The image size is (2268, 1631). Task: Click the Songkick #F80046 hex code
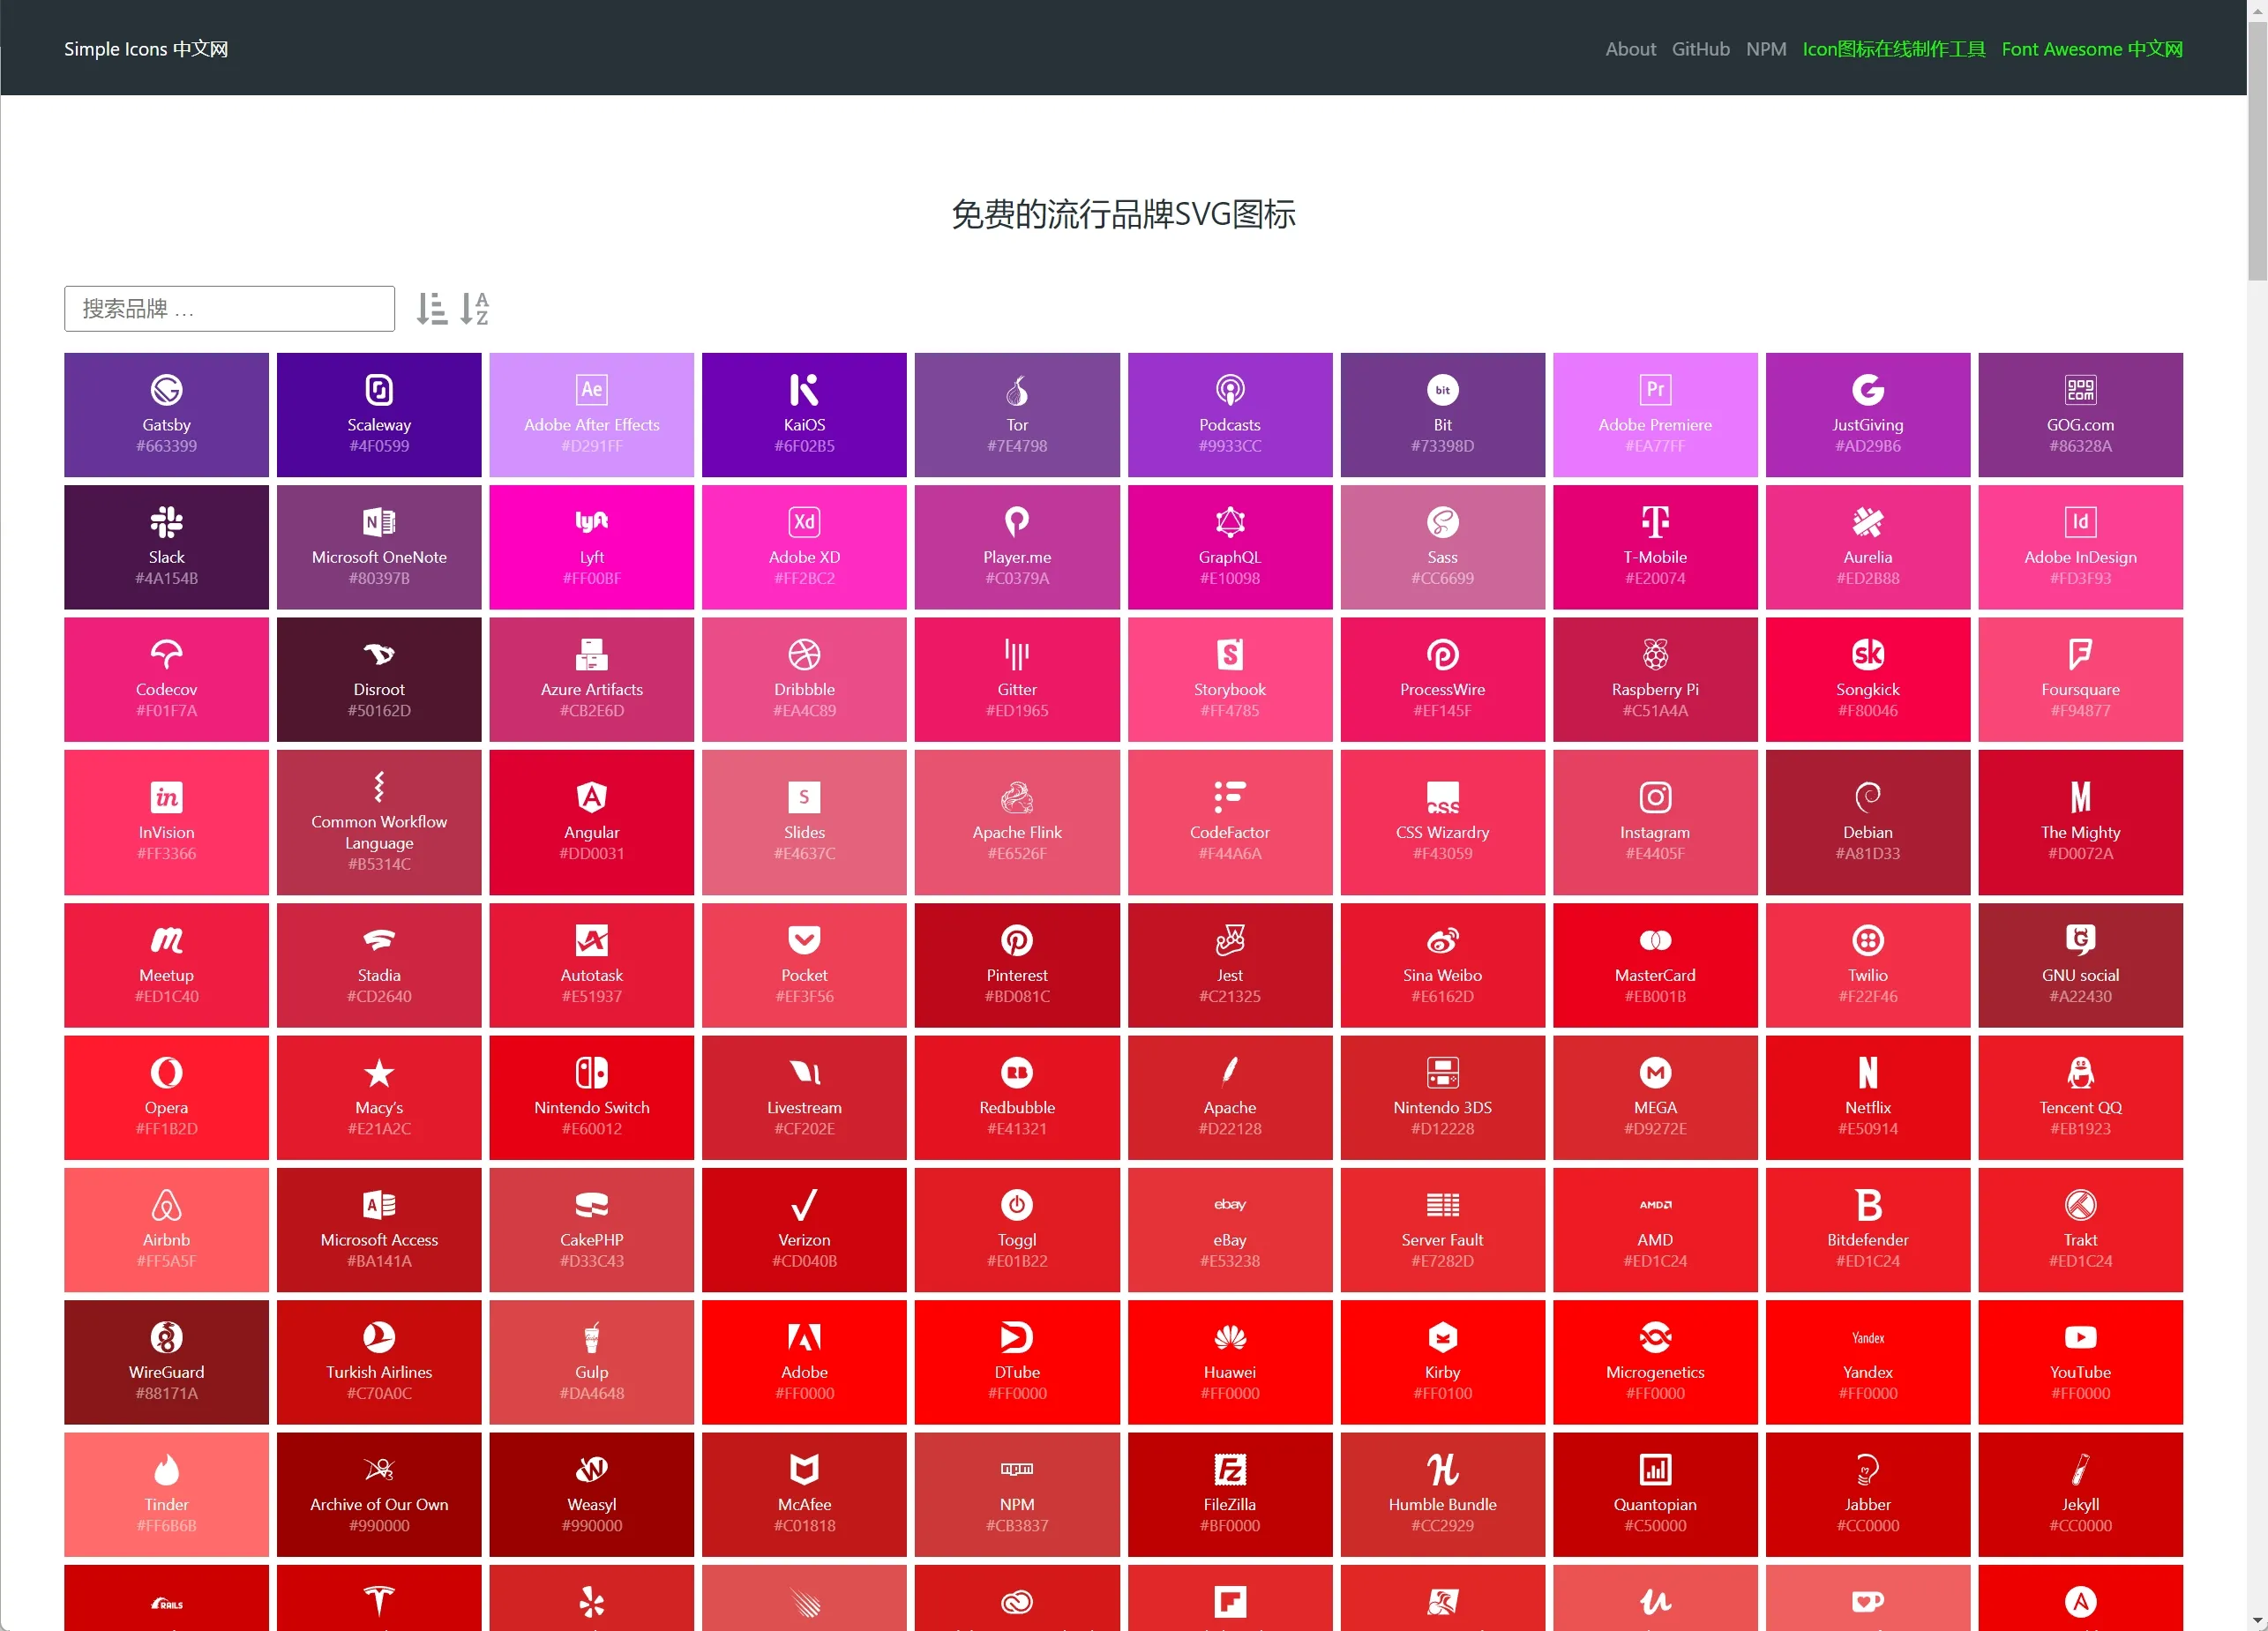(x=1868, y=710)
